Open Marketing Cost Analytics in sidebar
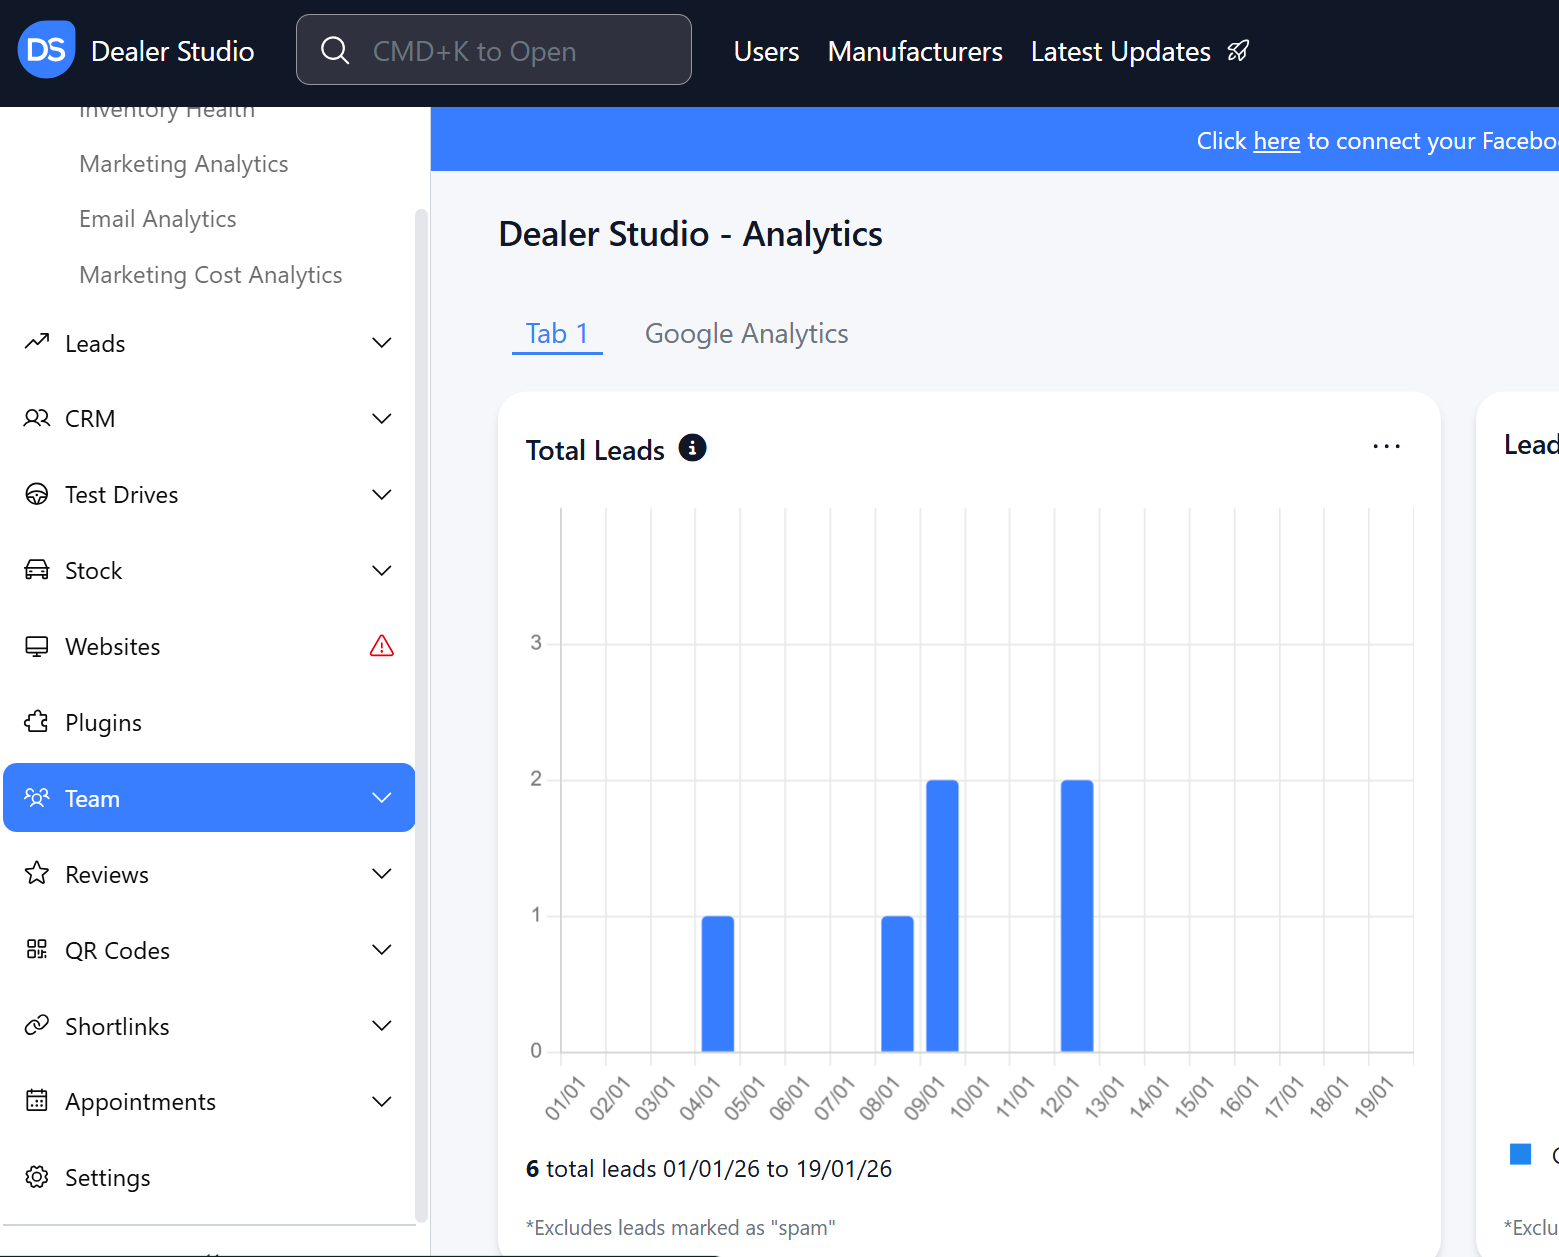The image size is (1559, 1257). tap(211, 275)
